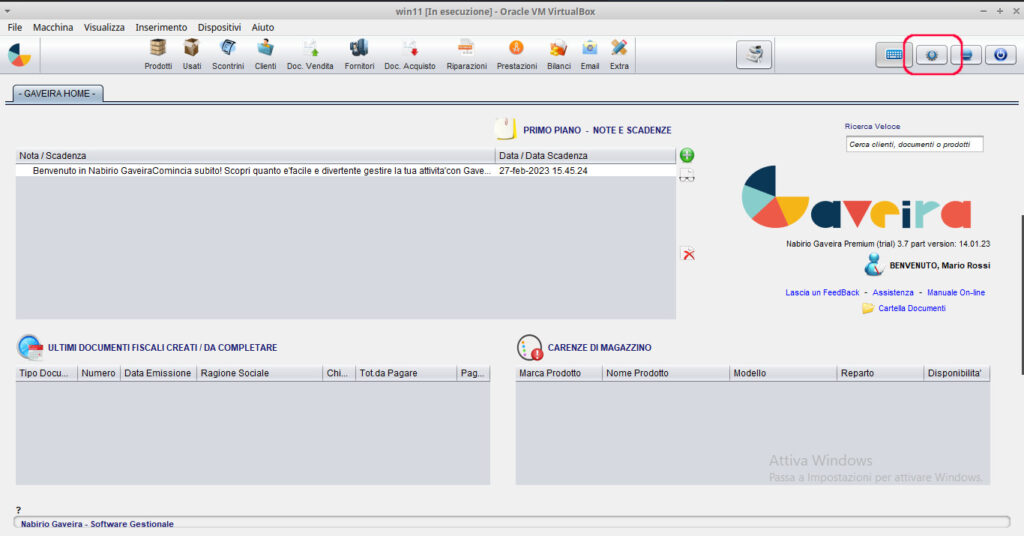Click the Reparto column header
The height and width of the screenshot is (536, 1024).
(x=880, y=373)
